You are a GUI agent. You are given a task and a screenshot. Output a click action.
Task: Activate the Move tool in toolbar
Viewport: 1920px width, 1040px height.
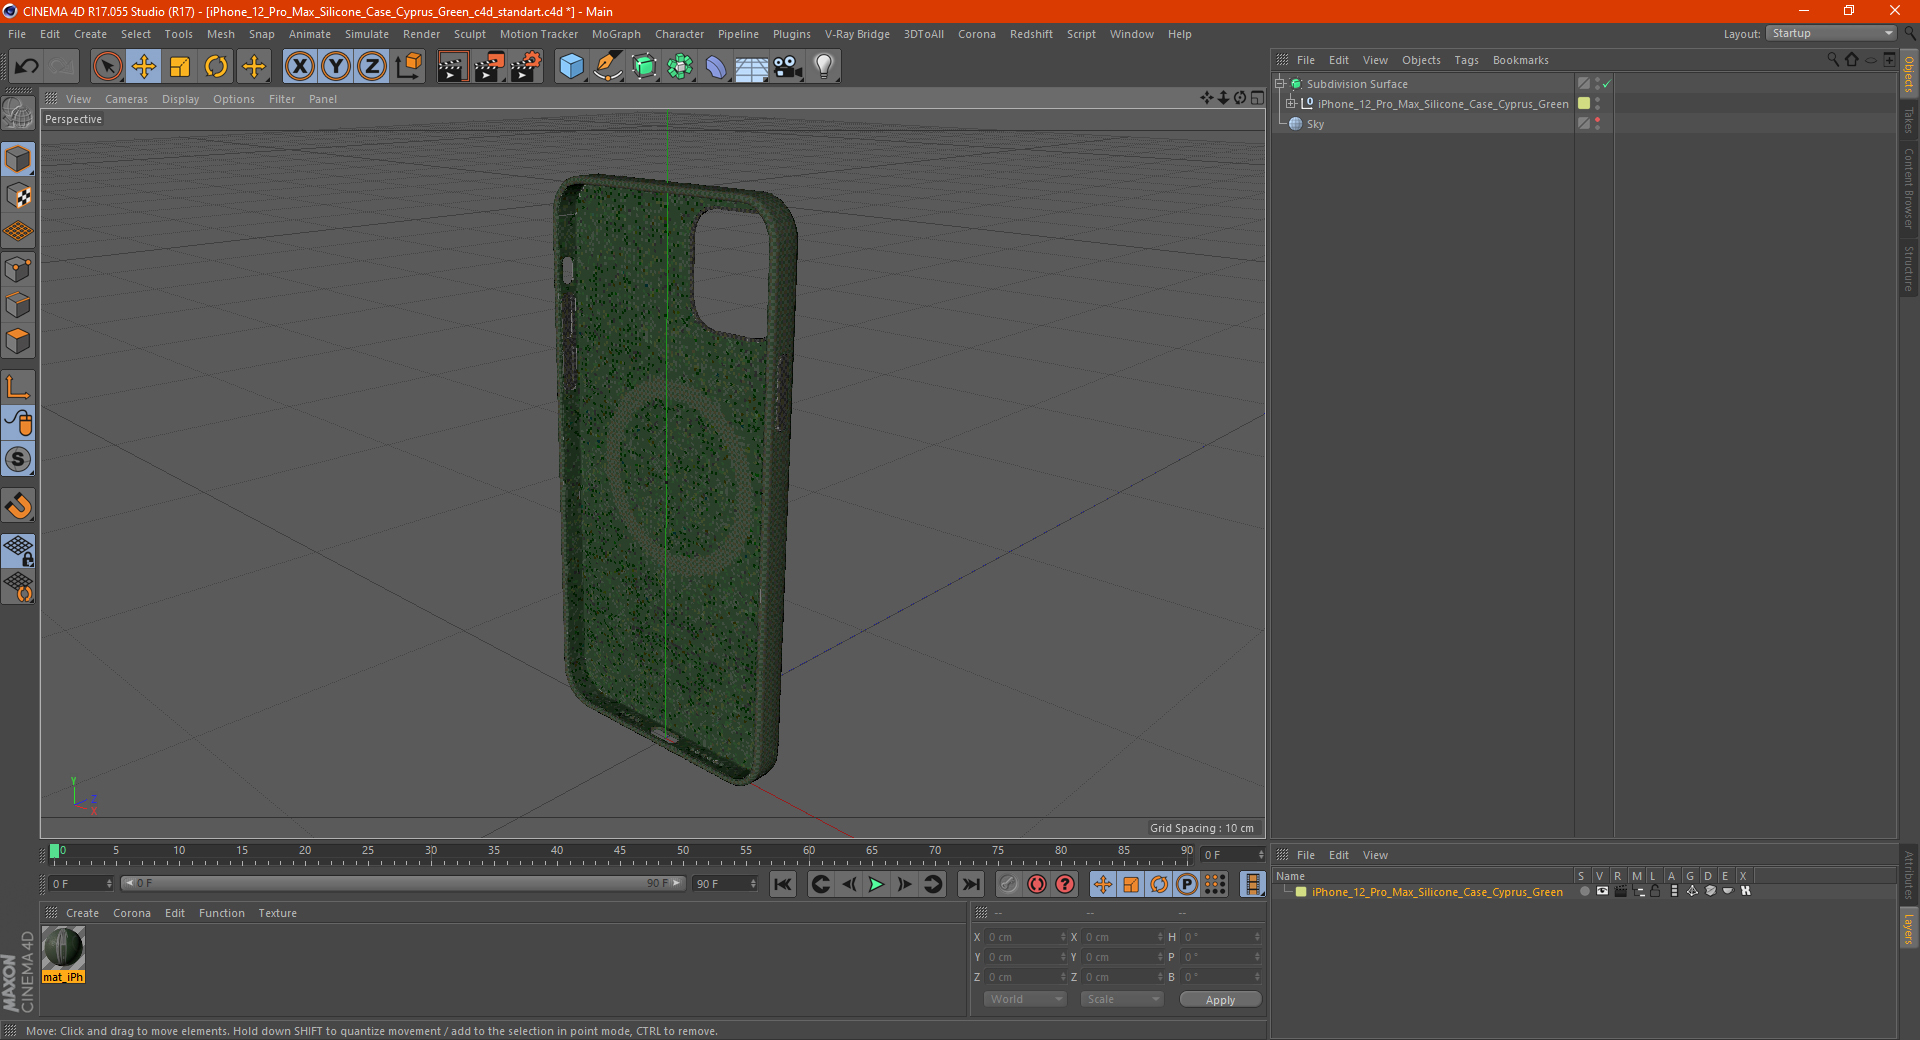144,67
